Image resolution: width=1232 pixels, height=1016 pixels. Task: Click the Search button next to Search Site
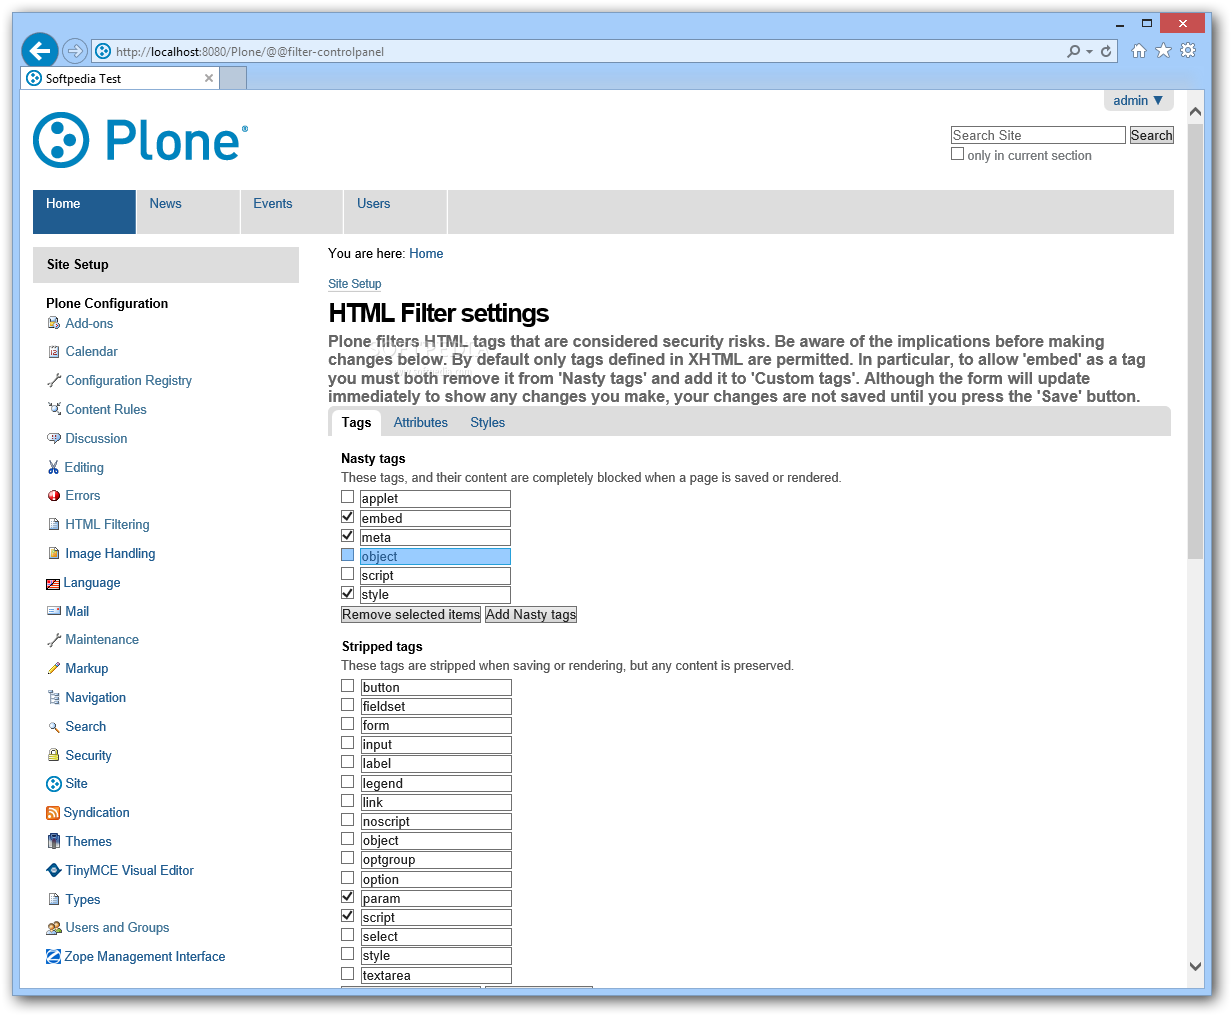tap(1151, 135)
